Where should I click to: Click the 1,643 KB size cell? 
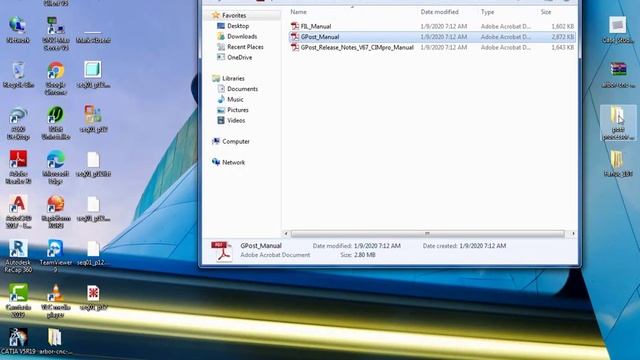click(562, 47)
